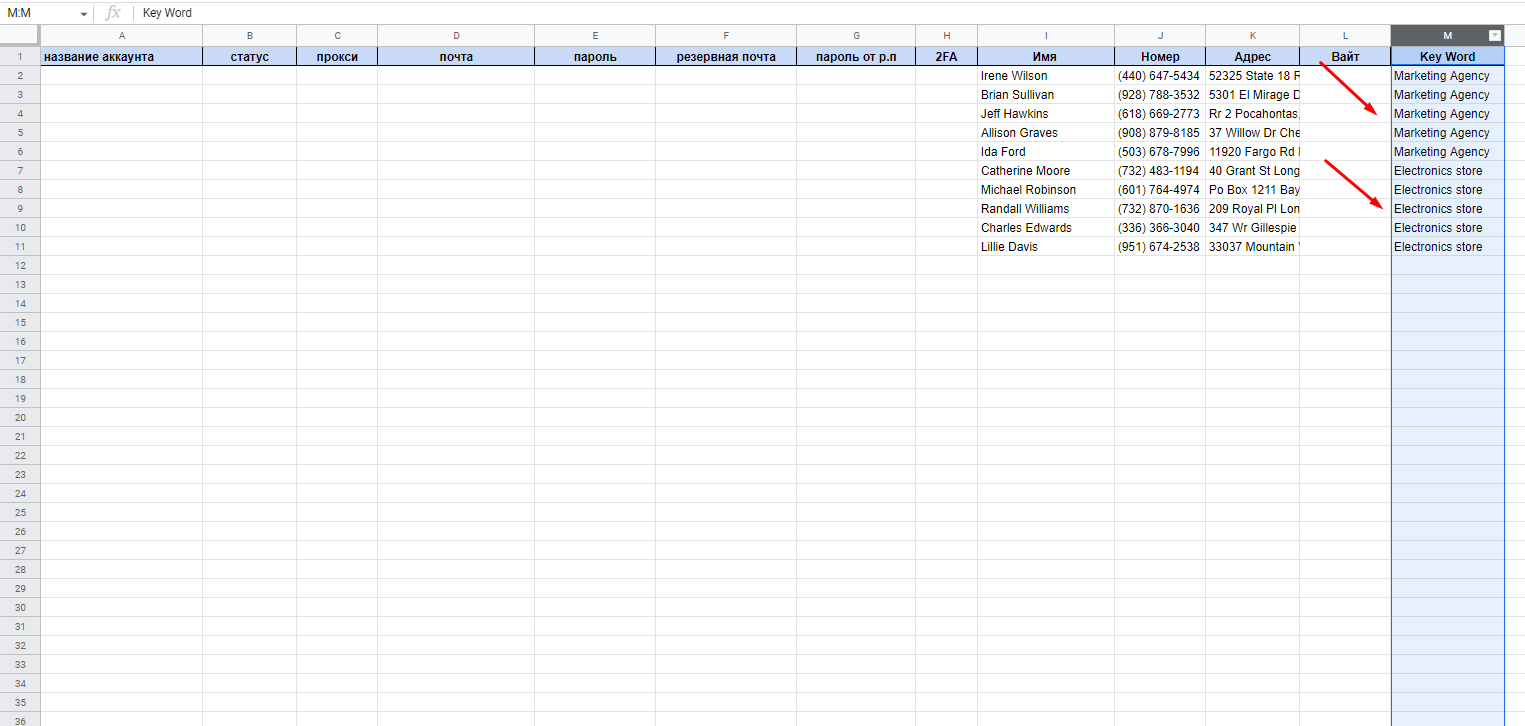
Task: Click phone number (503) 678-7996
Action: pyautogui.click(x=1160, y=152)
